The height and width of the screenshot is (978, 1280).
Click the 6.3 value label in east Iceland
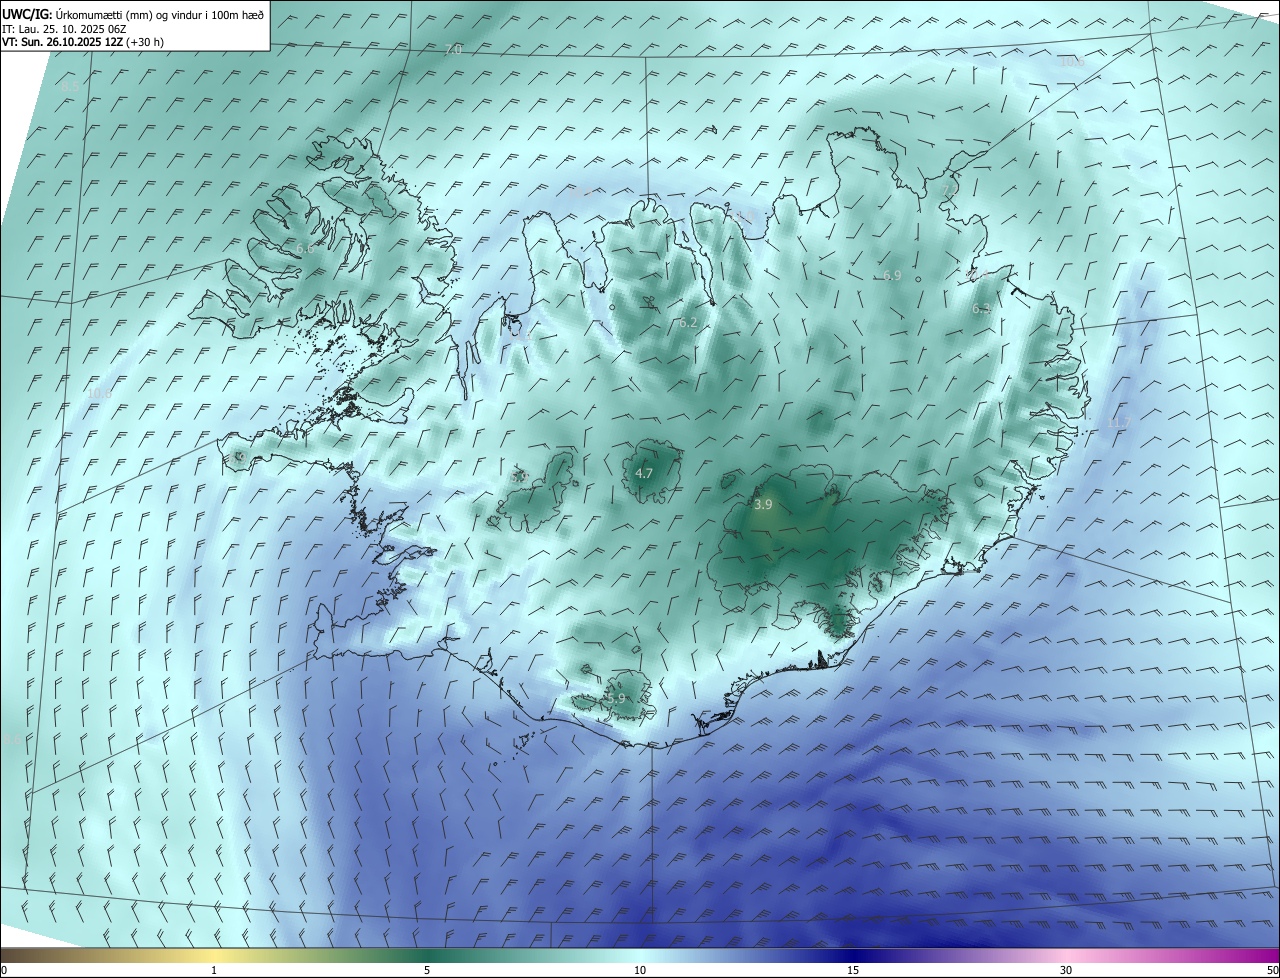pyautogui.click(x=981, y=309)
